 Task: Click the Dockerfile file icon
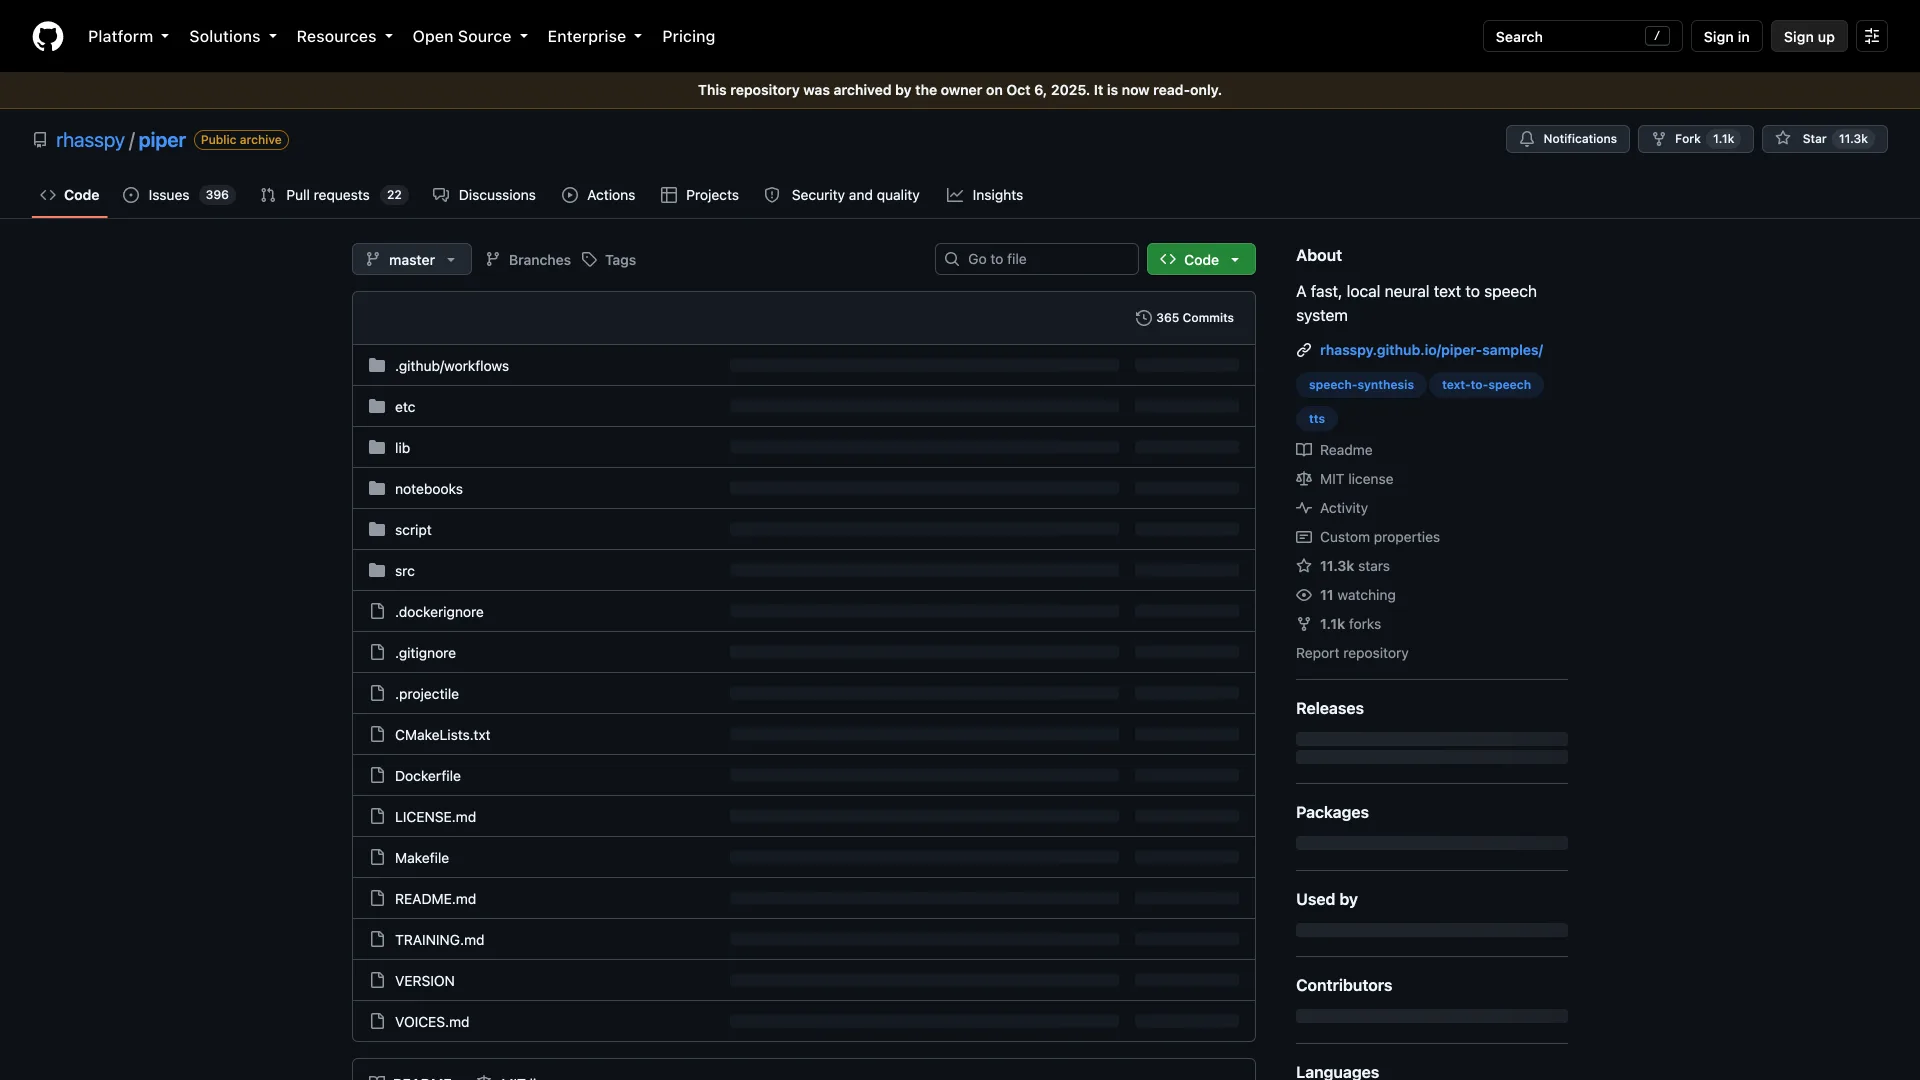377,776
